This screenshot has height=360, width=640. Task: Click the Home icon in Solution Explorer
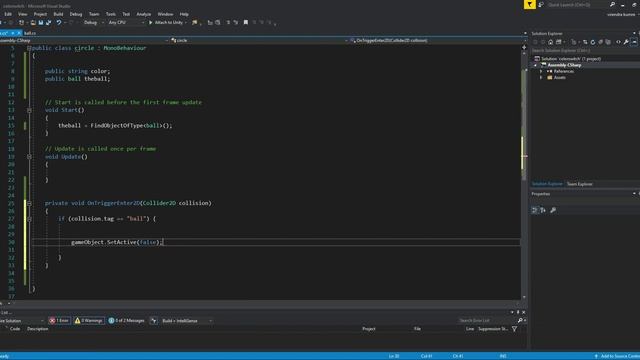(x=551, y=42)
